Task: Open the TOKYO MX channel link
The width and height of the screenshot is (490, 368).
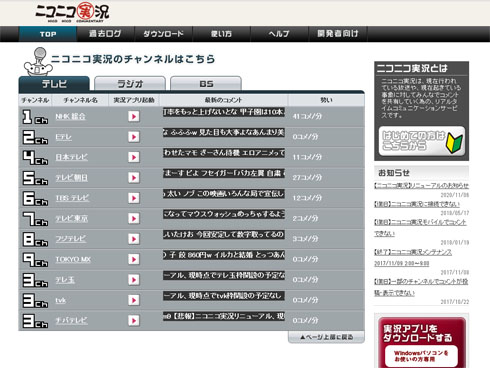Action: [x=73, y=259]
